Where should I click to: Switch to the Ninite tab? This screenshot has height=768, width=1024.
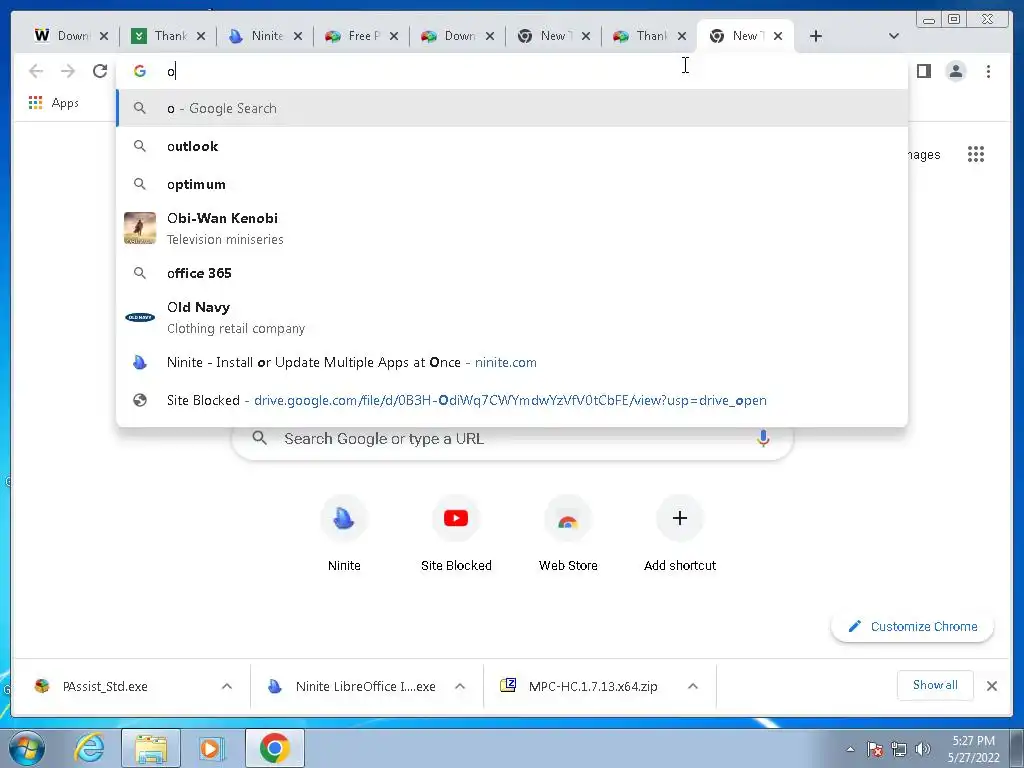[257, 36]
